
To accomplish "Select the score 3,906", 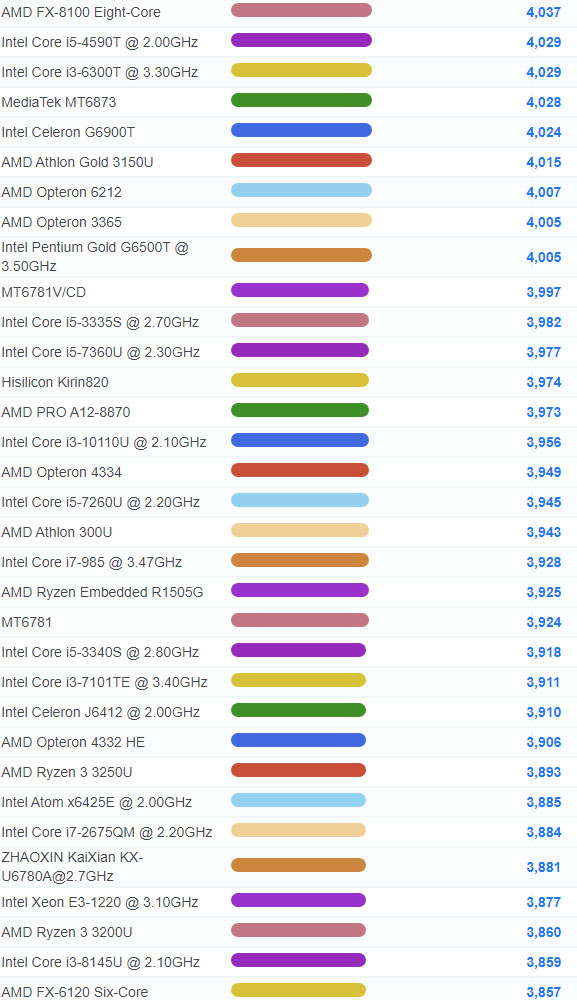I will pos(543,742).
